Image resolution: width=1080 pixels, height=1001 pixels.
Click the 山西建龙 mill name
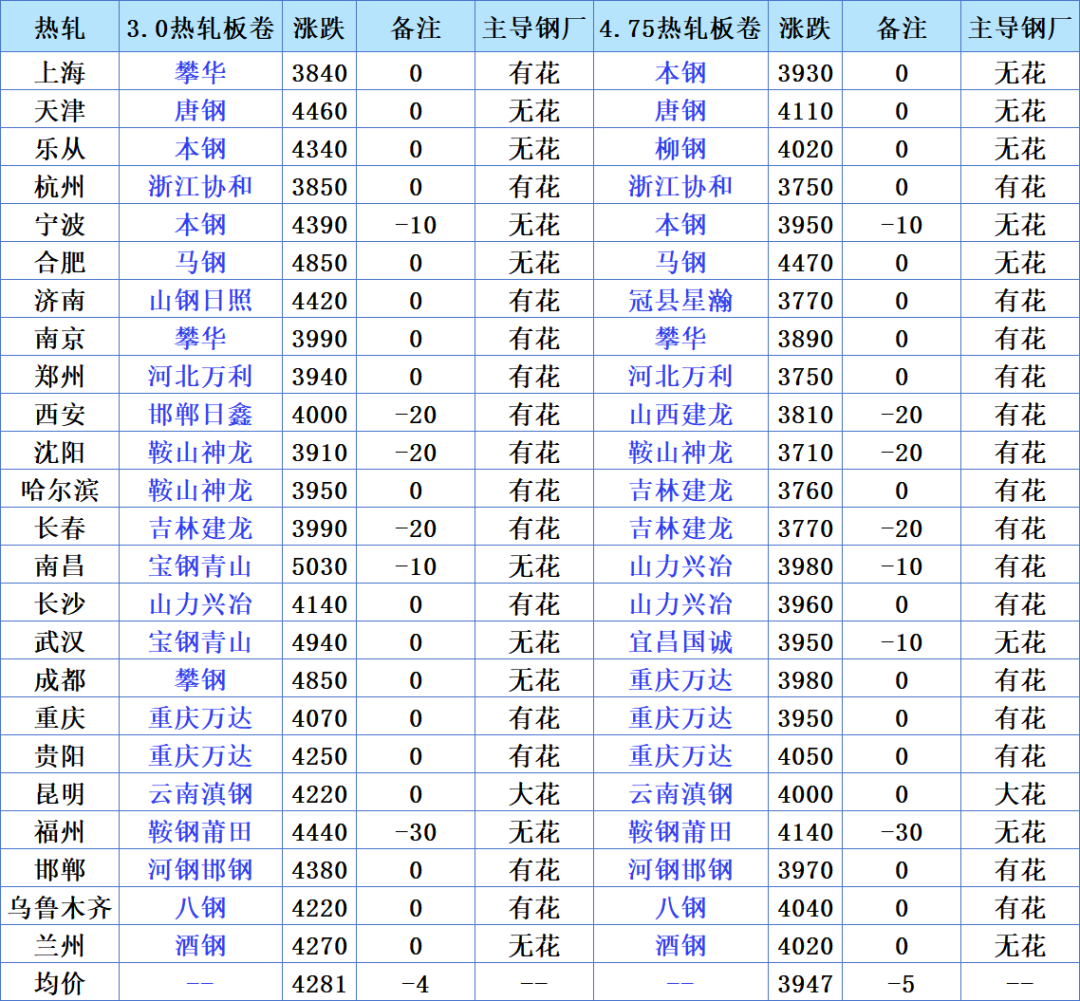pyautogui.click(x=681, y=414)
